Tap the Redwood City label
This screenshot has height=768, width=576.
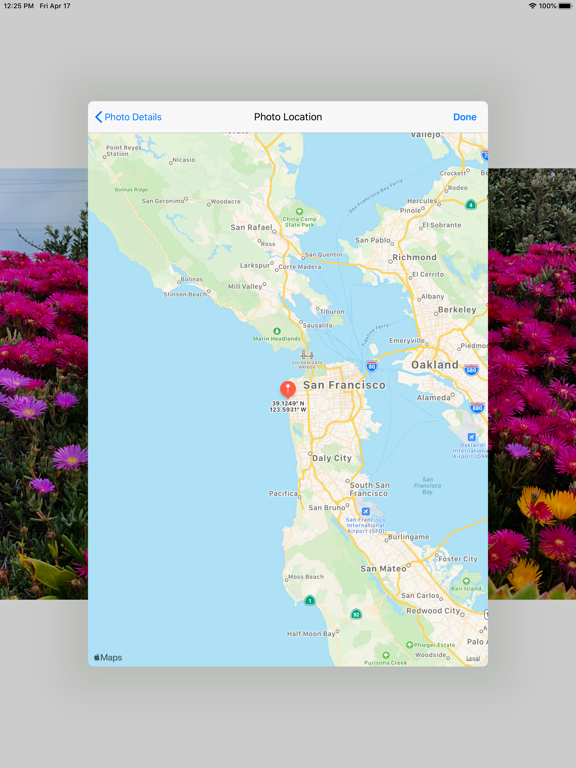(x=433, y=611)
